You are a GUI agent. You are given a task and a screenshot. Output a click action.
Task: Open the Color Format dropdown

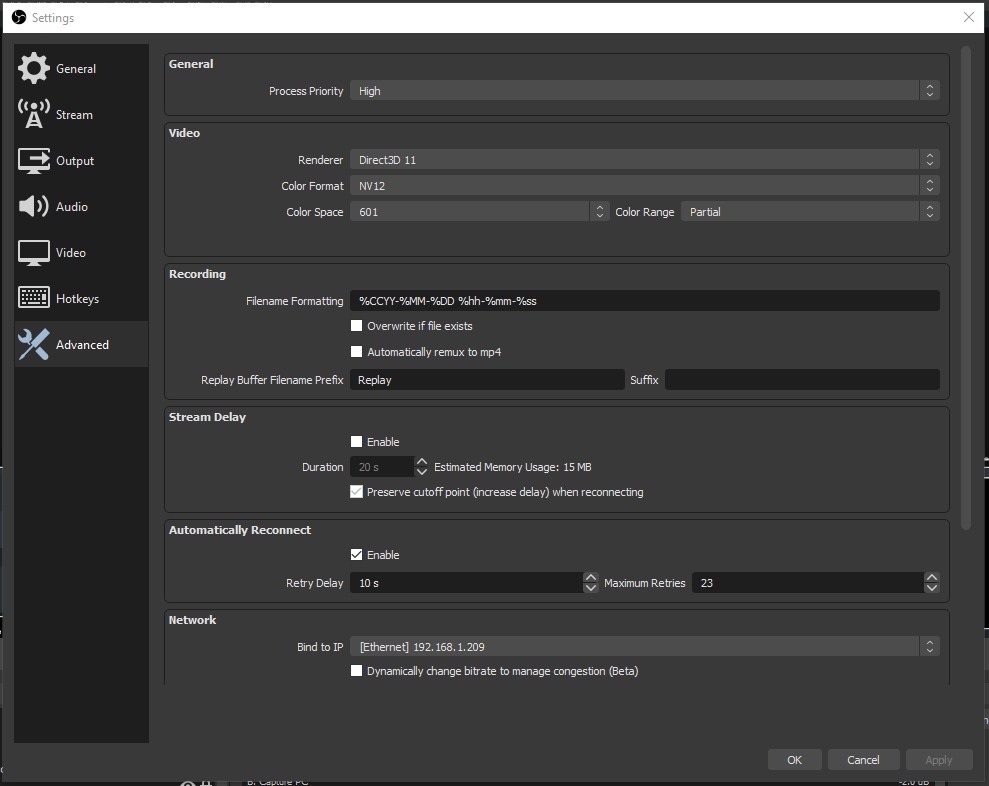tap(645, 186)
